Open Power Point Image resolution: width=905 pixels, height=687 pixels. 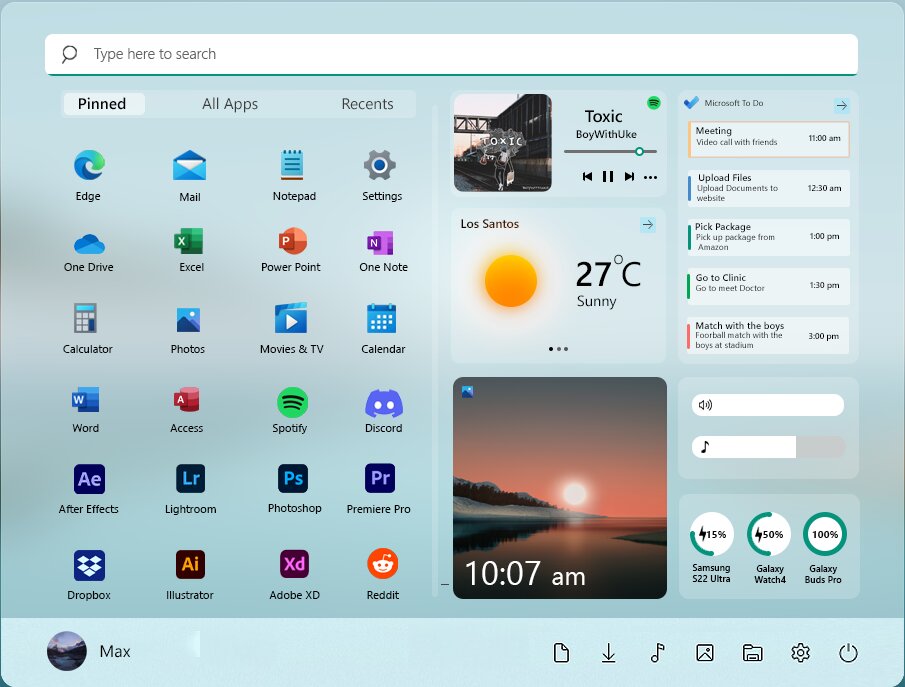click(x=293, y=241)
